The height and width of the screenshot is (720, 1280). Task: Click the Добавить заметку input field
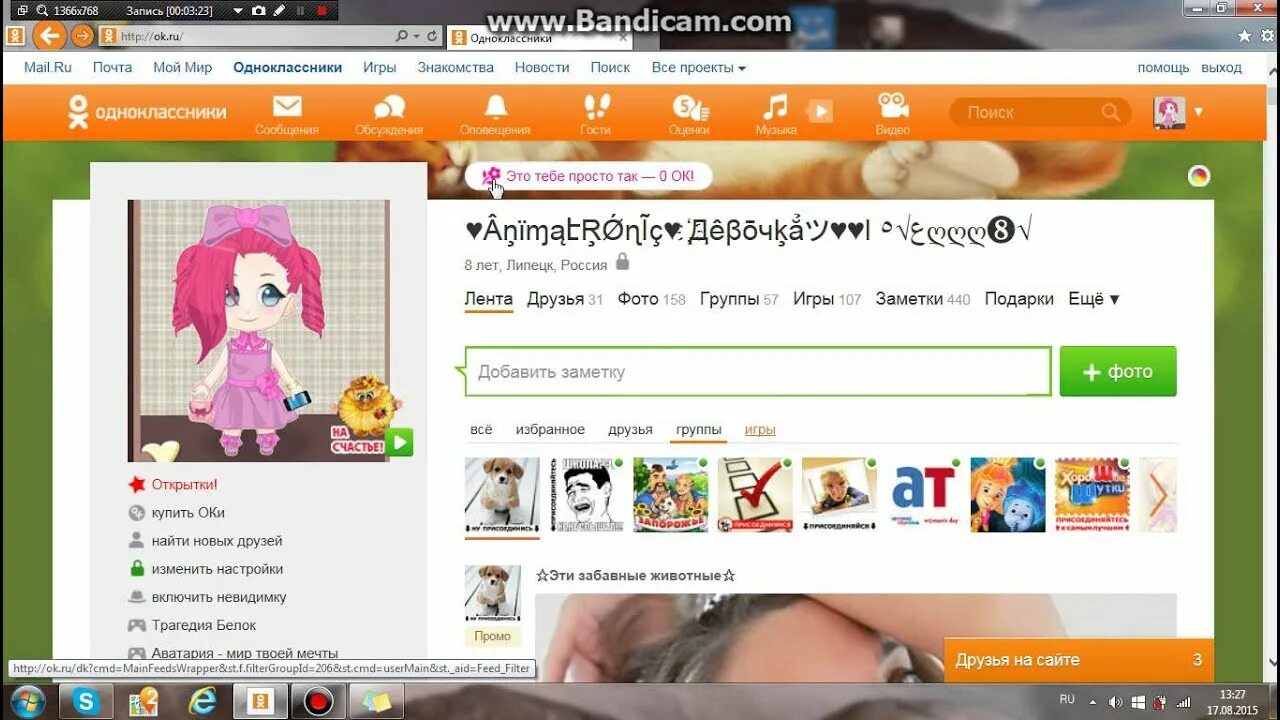(x=758, y=372)
